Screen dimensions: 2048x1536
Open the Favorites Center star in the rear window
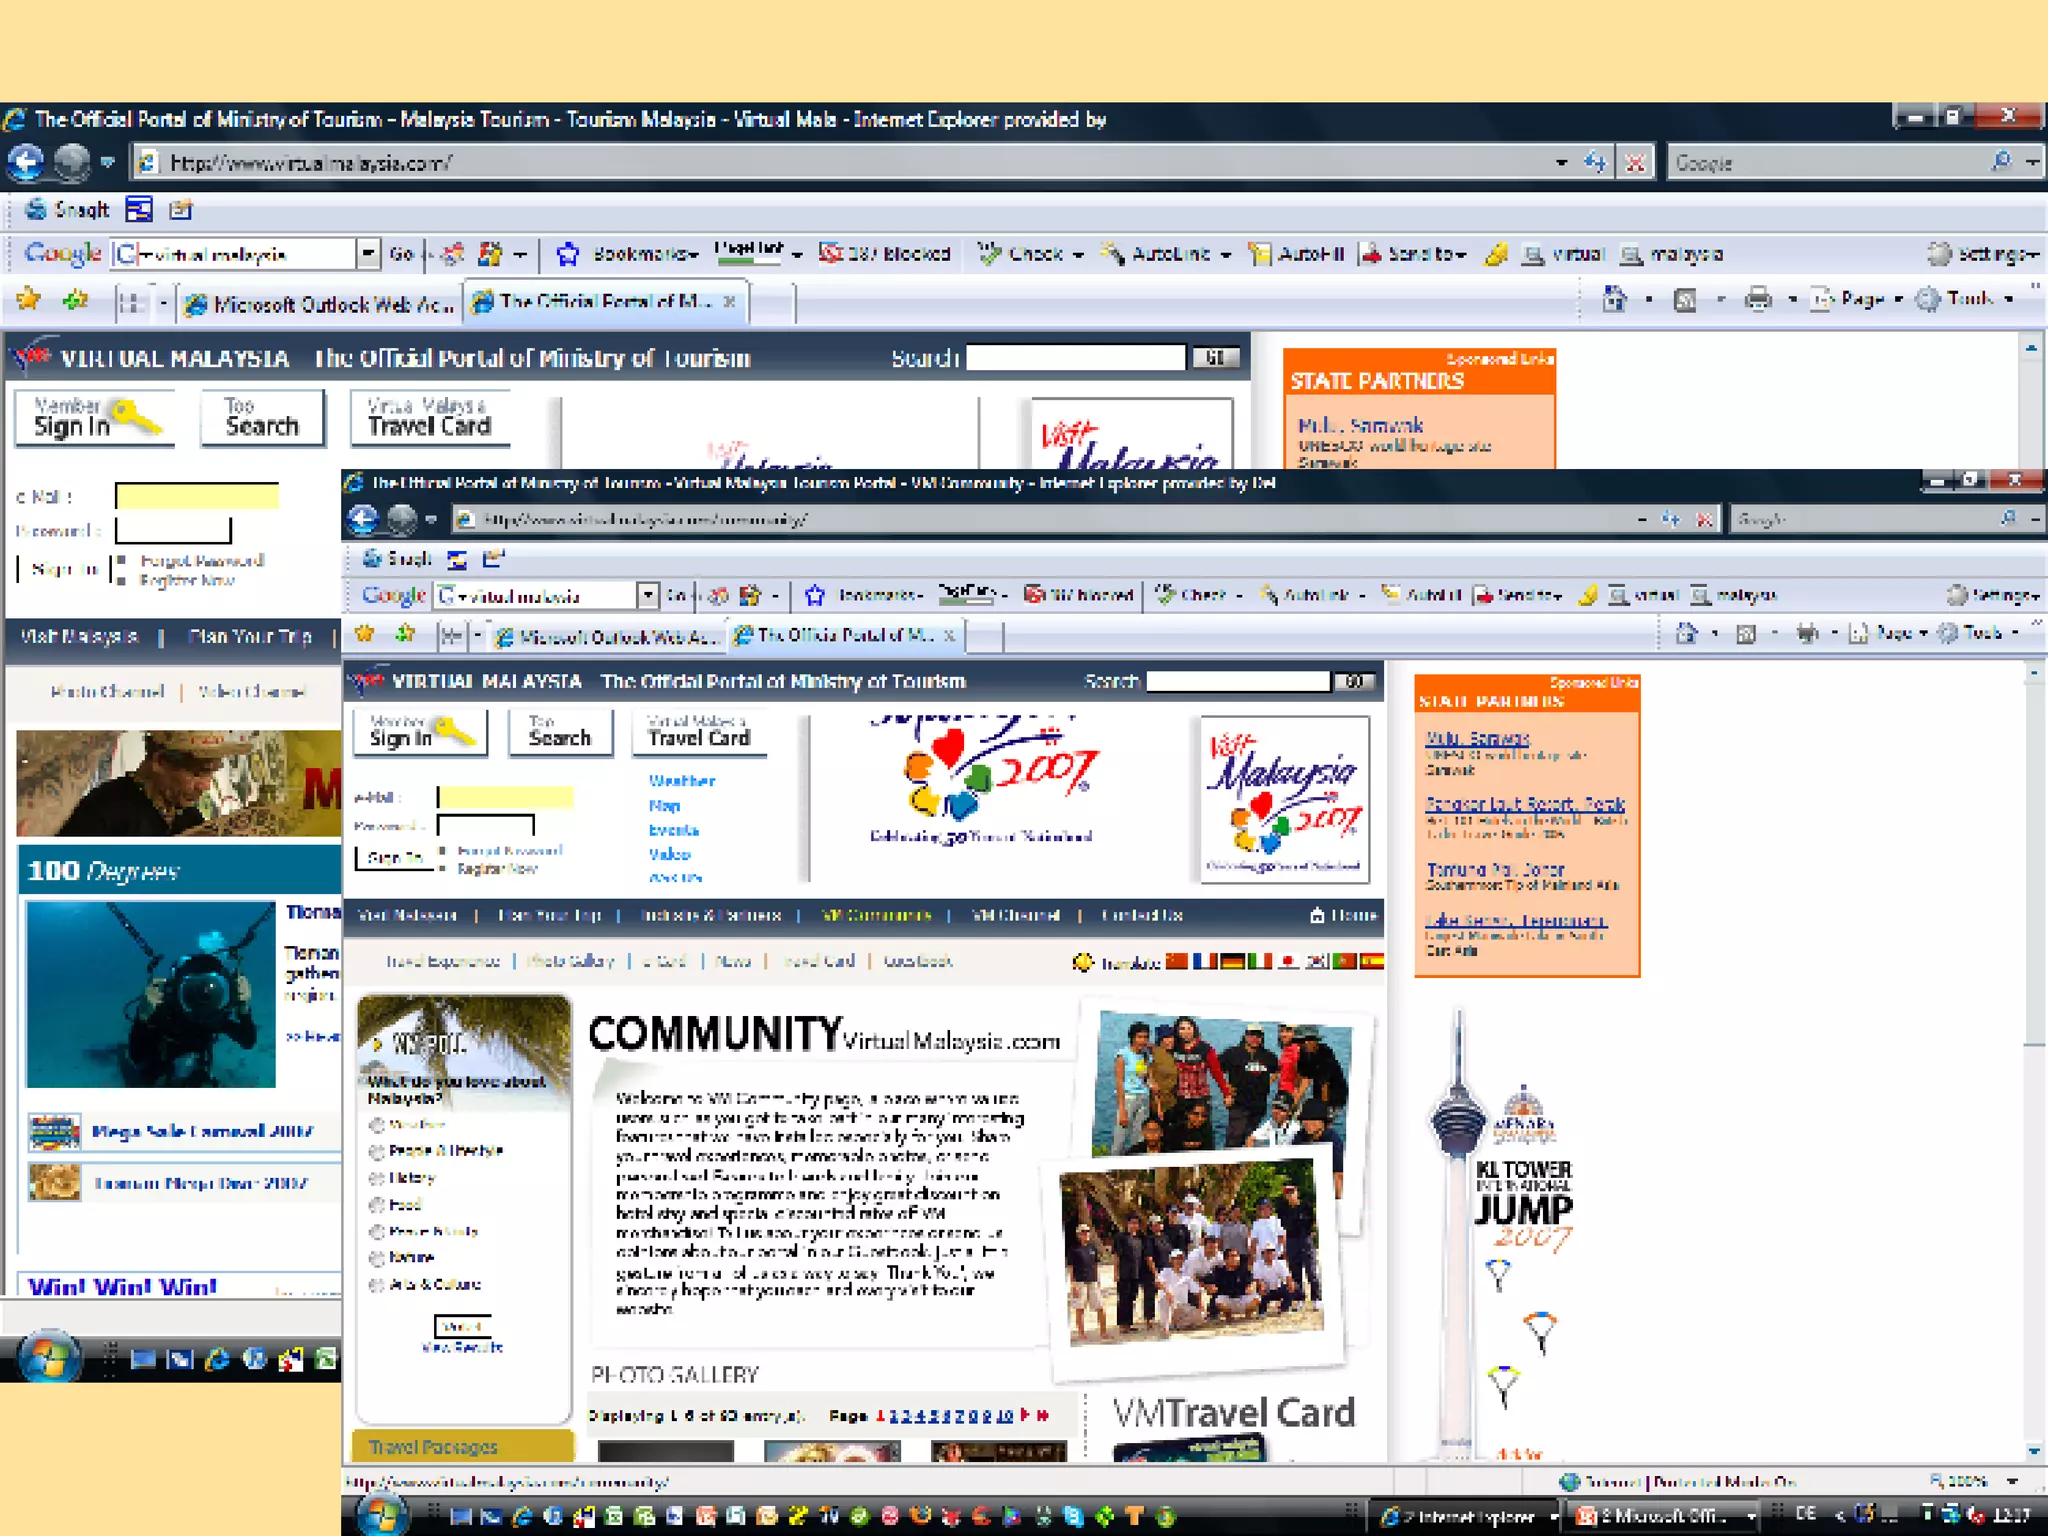[x=29, y=299]
